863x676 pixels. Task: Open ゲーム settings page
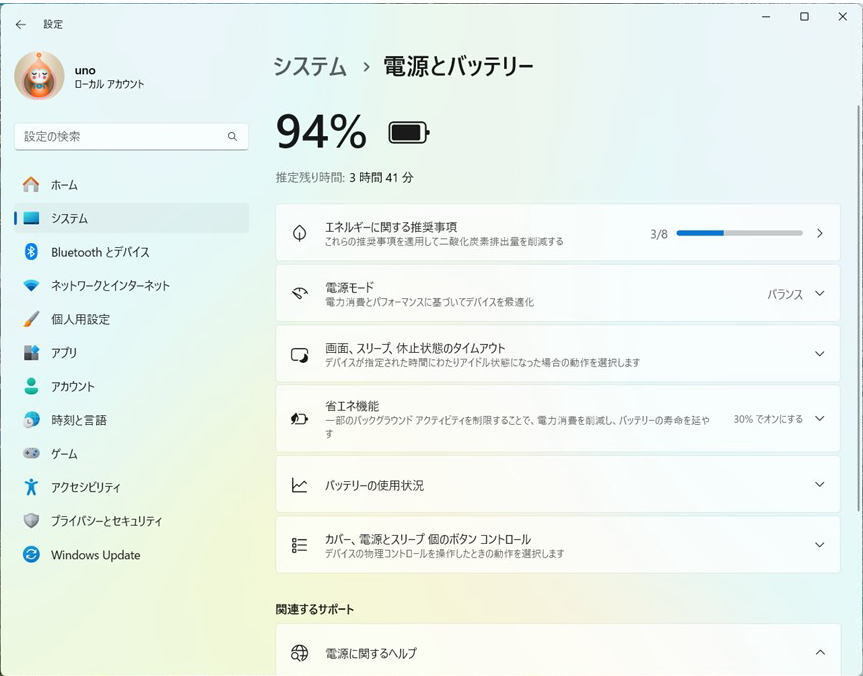click(132, 454)
